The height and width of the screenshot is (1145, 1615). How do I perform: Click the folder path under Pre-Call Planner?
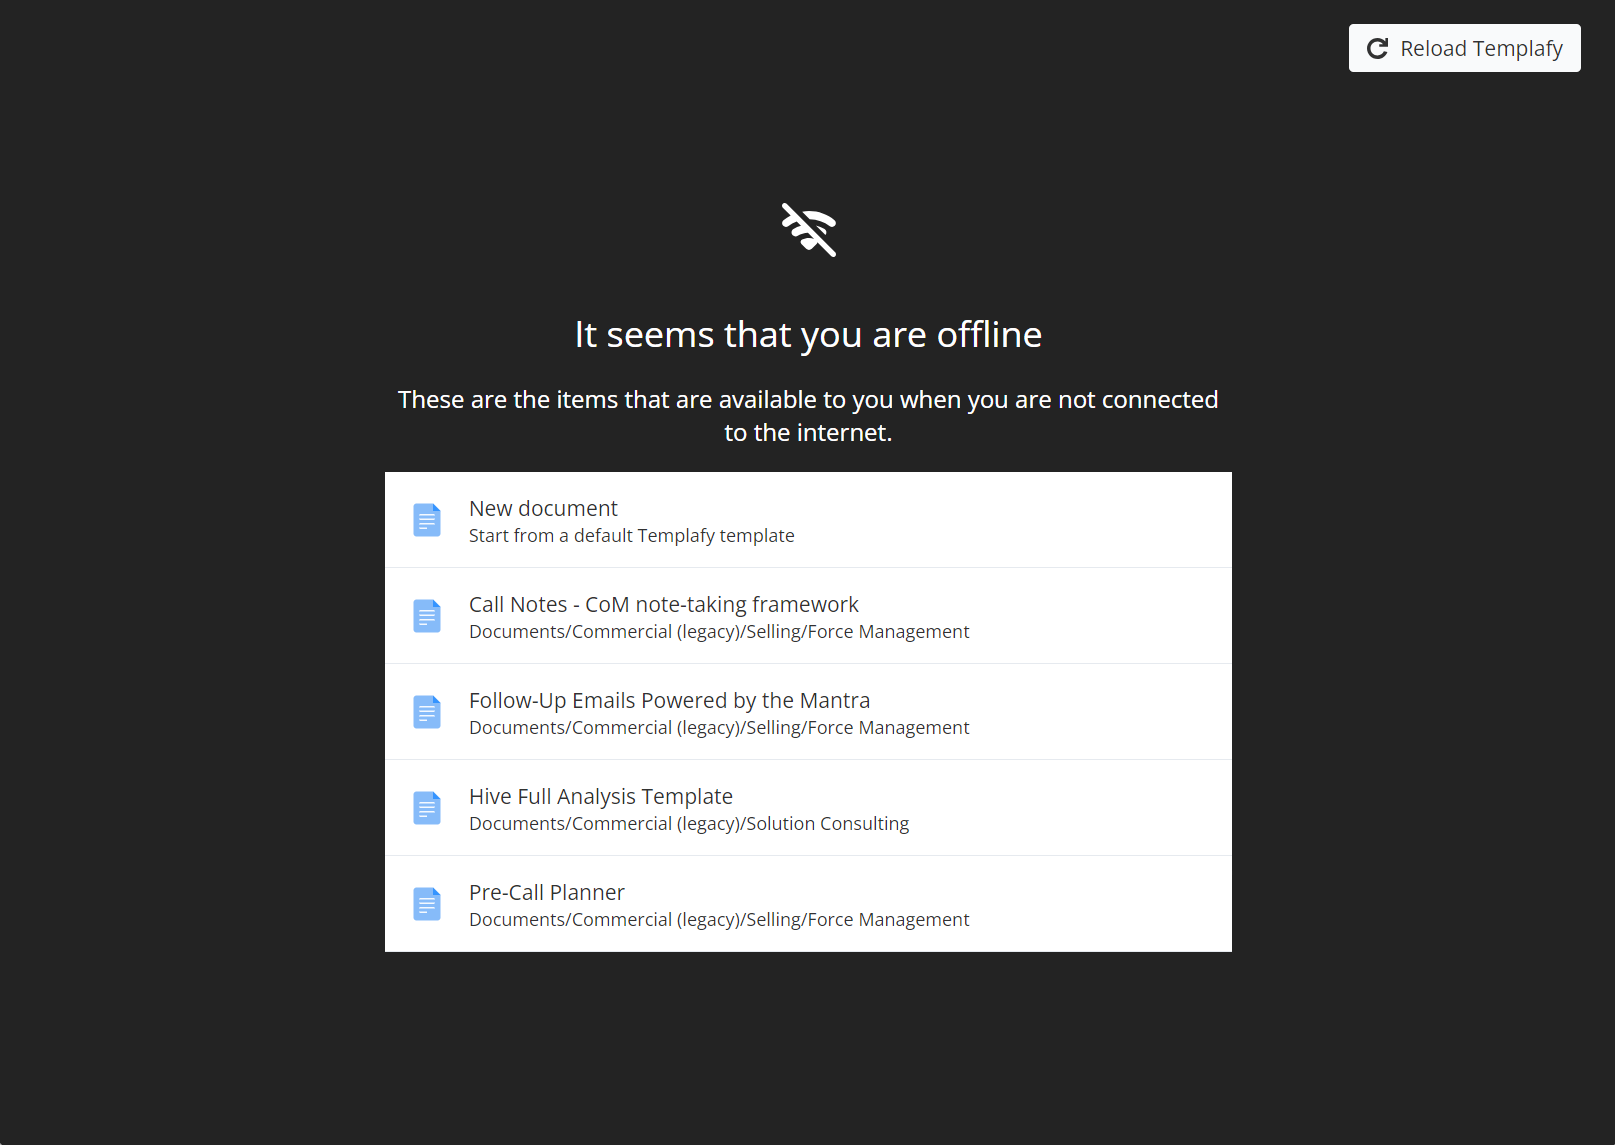719,920
